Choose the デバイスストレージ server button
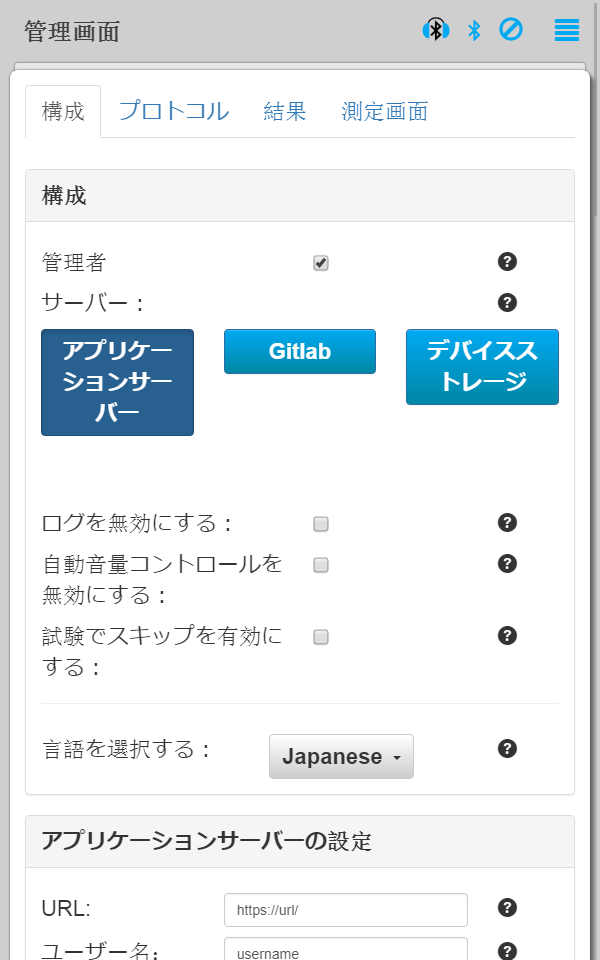 (482, 366)
